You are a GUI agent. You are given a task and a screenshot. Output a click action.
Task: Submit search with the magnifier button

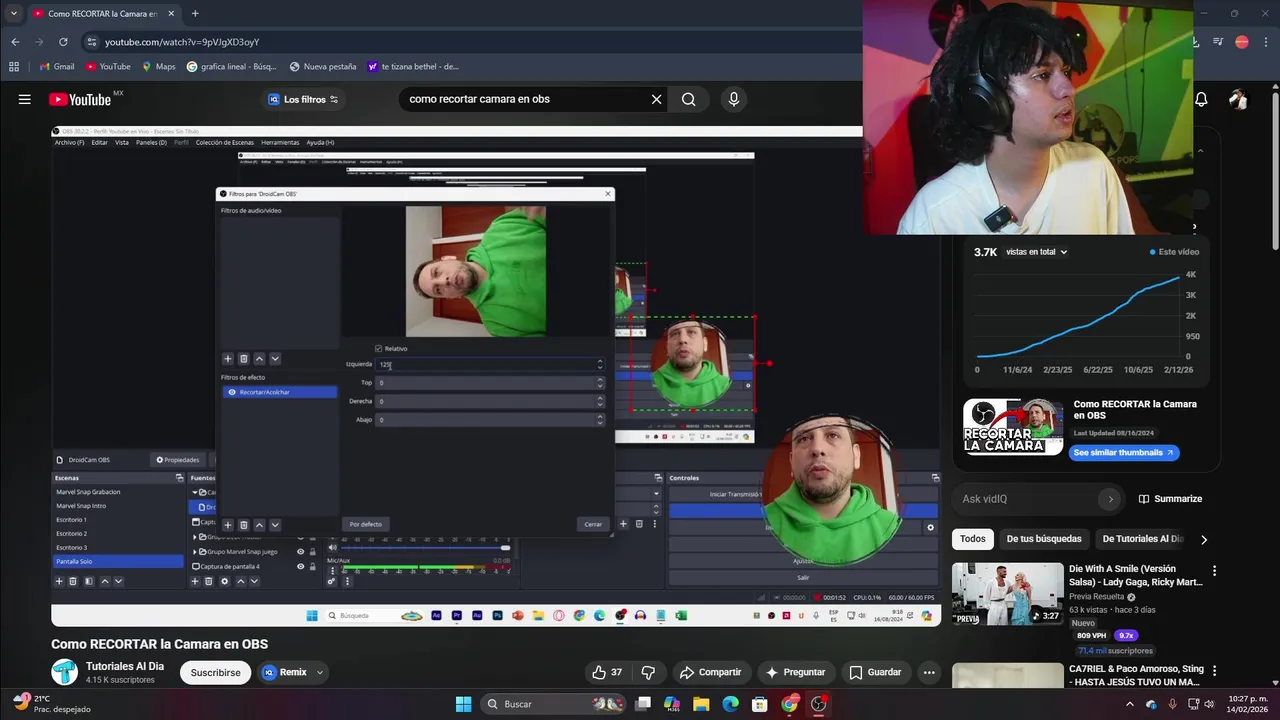click(x=689, y=99)
